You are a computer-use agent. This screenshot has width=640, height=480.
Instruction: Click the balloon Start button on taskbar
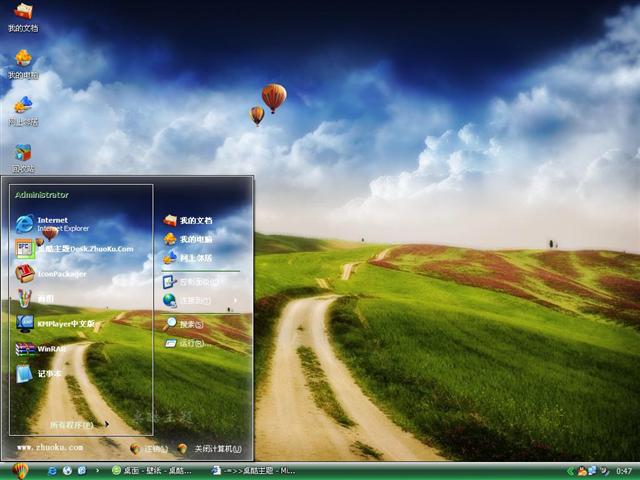[20, 471]
